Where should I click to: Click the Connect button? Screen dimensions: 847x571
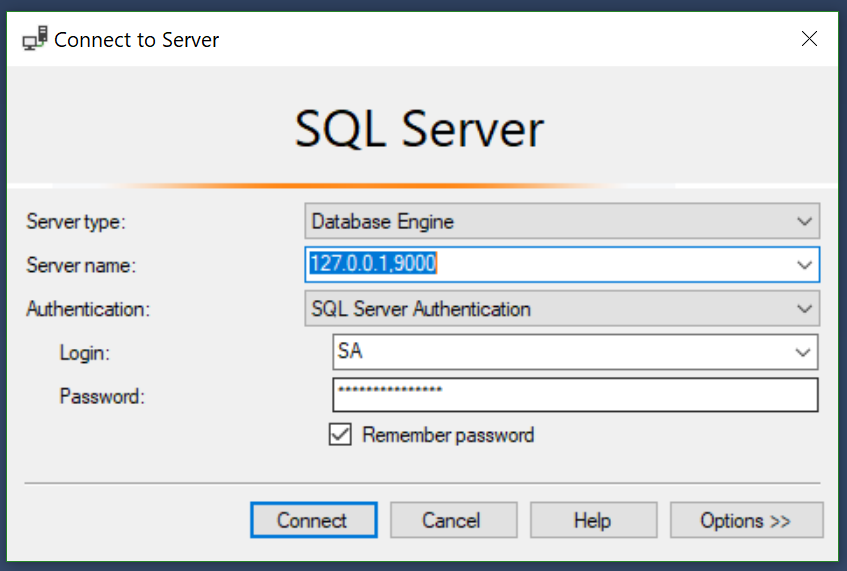(x=314, y=520)
